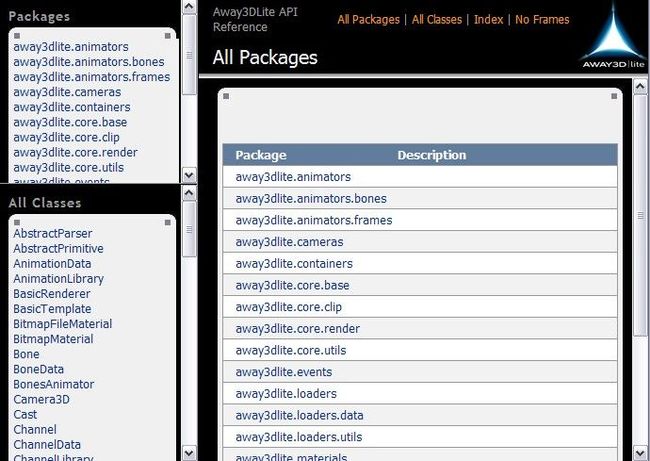Open away3dlite.animators.frames in the package table

tap(314, 220)
